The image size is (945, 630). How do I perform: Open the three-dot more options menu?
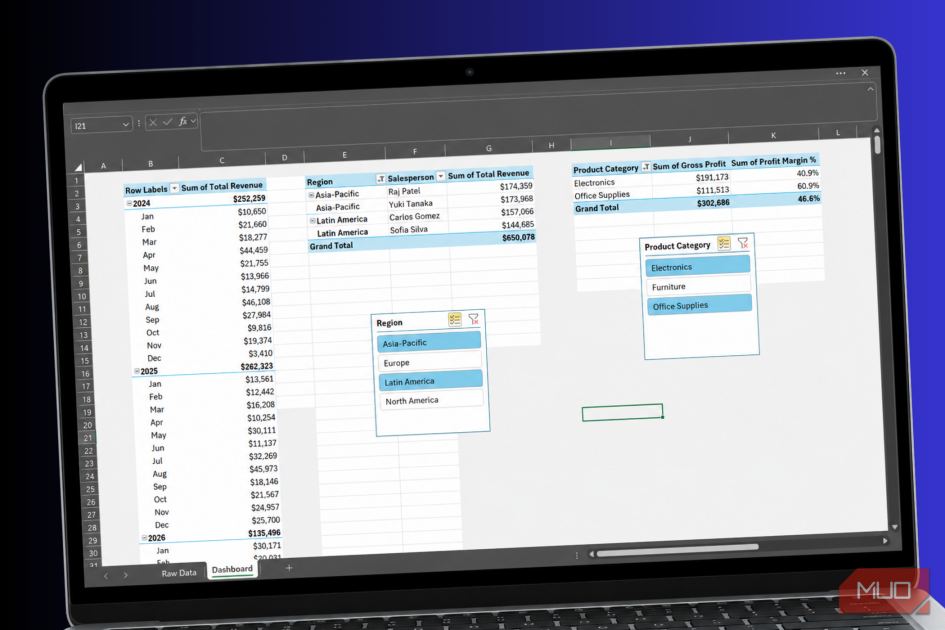pos(841,73)
